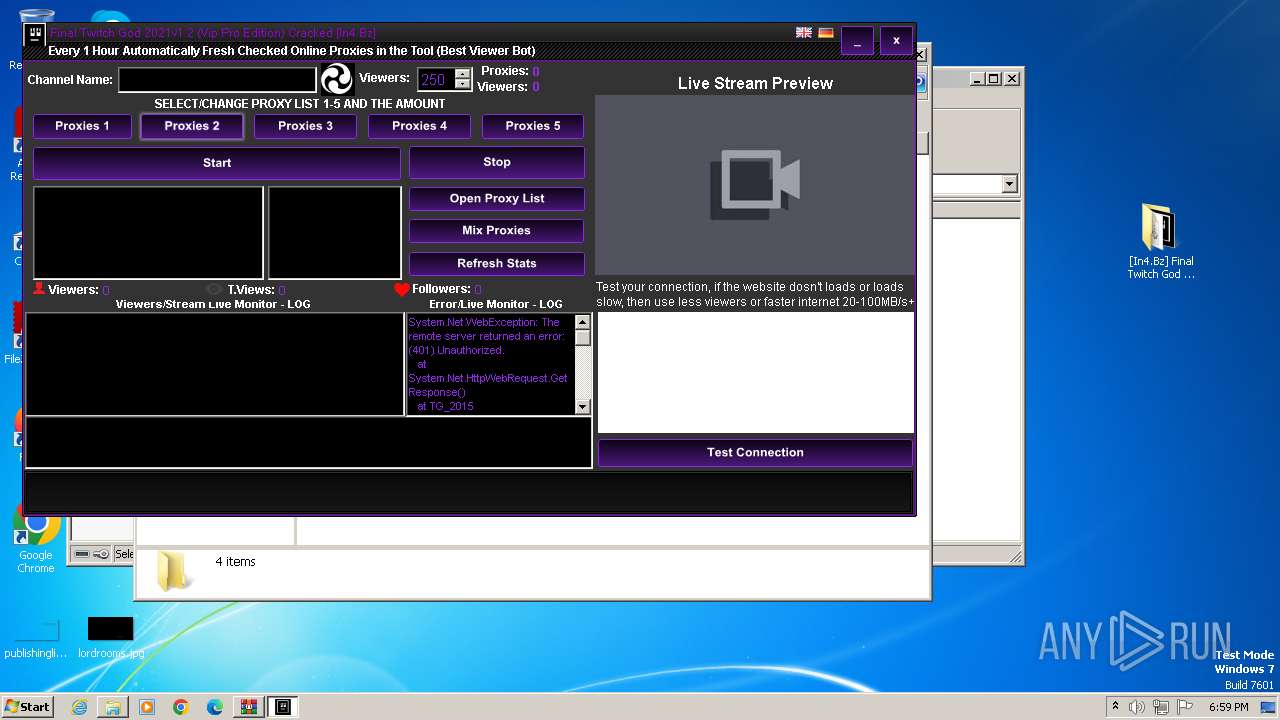Click the network icon in the system tray

(x=1161, y=707)
